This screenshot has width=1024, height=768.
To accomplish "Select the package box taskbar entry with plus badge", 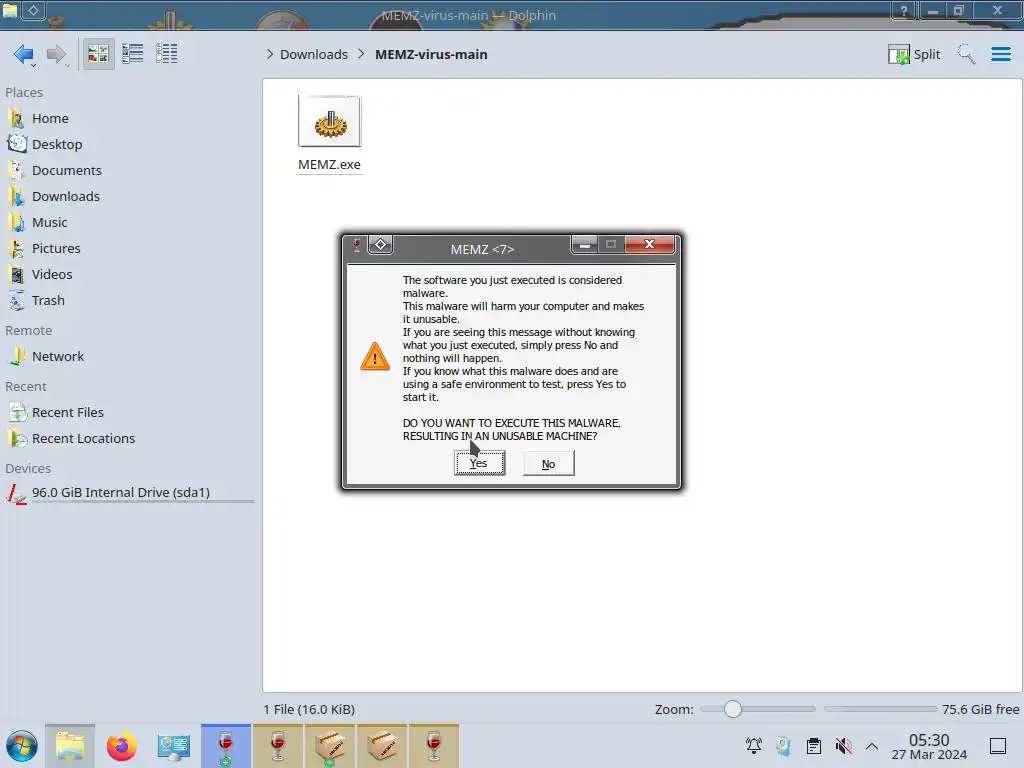I will (x=330, y=746).
